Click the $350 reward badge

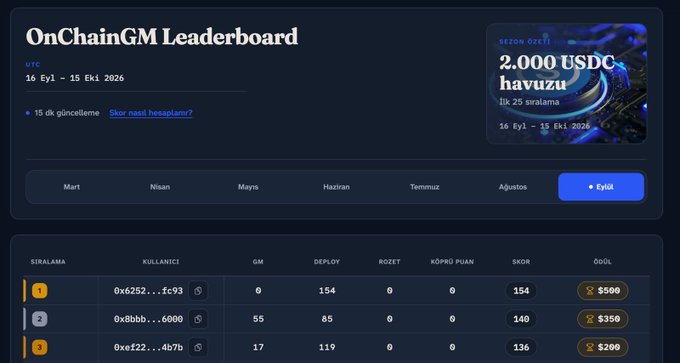(603, 319)
